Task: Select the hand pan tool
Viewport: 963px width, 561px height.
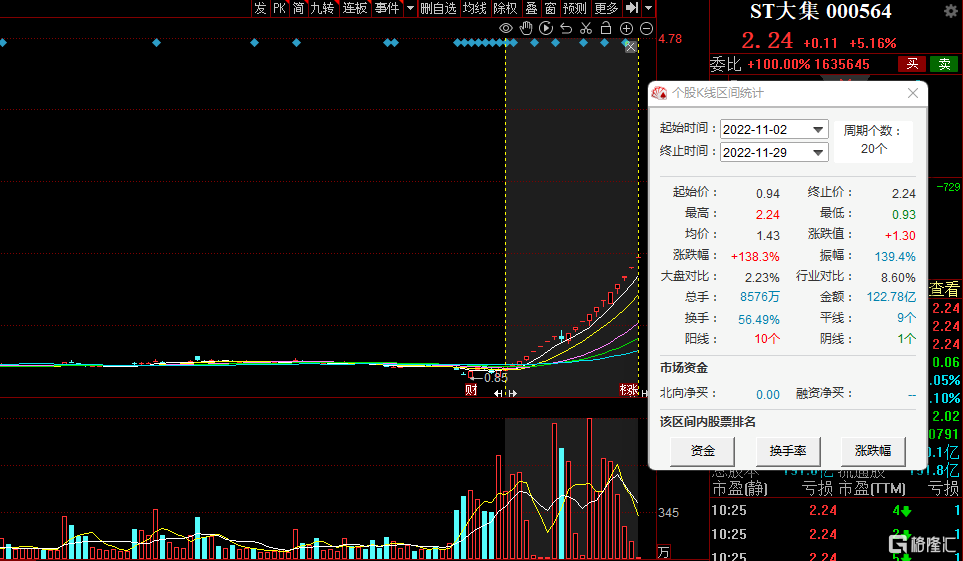Action: 526,28
